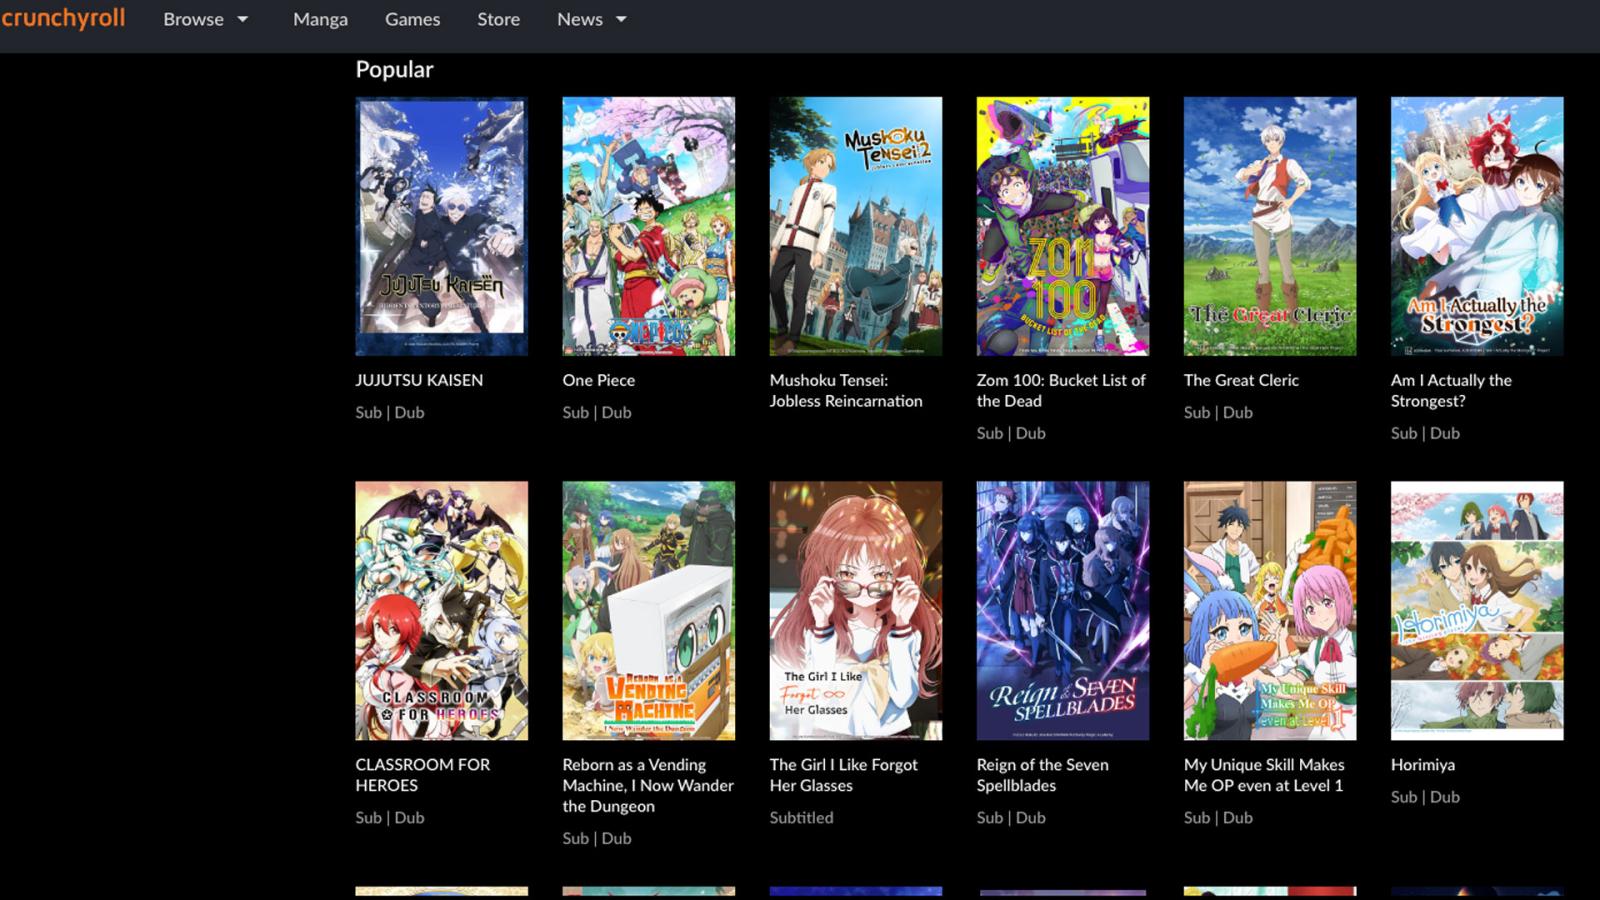
Task: Click Reborn as a Vending Machine title link
Action: (x=648, y=785)
